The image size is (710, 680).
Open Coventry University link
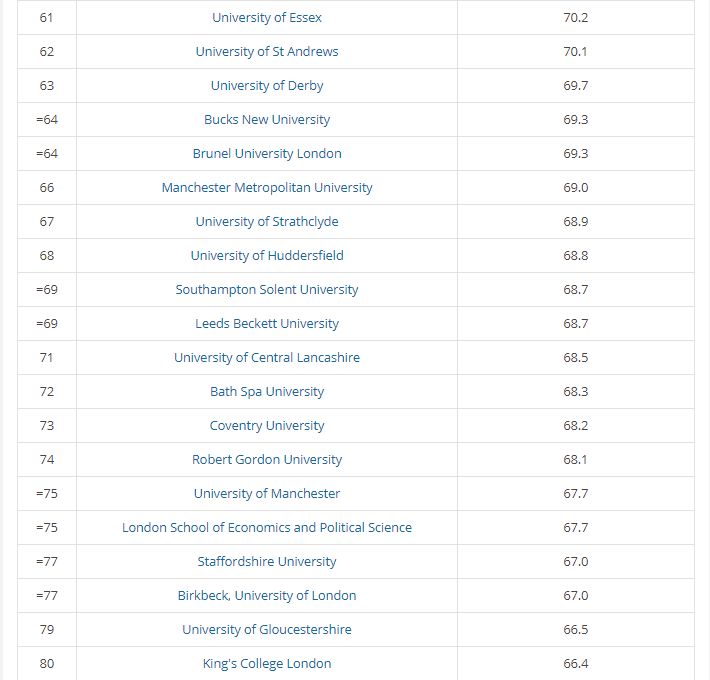267,425
